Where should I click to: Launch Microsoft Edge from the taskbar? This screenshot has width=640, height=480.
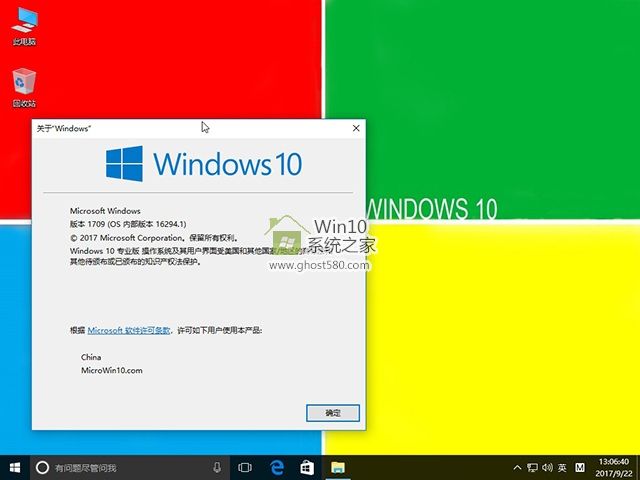277,467
